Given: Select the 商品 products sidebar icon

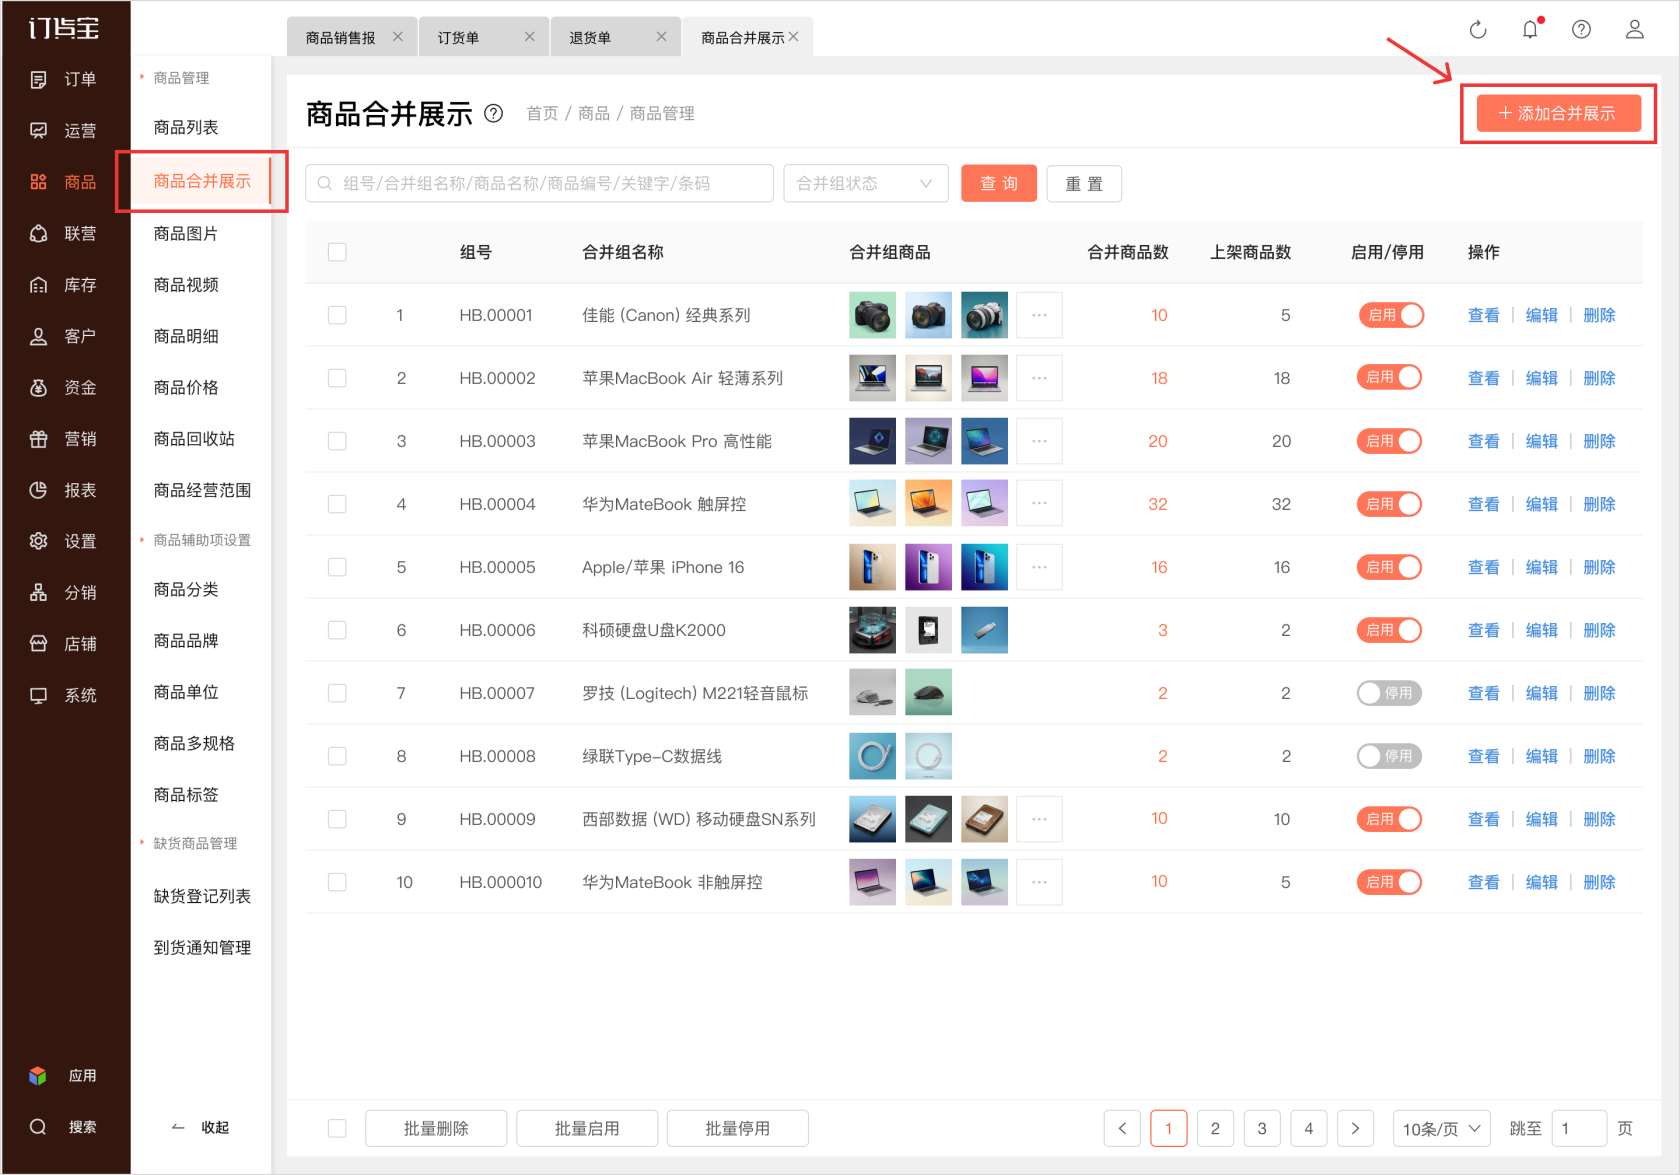Looking at the screenshot, I should pyautogui.click(x=39, y=181).
